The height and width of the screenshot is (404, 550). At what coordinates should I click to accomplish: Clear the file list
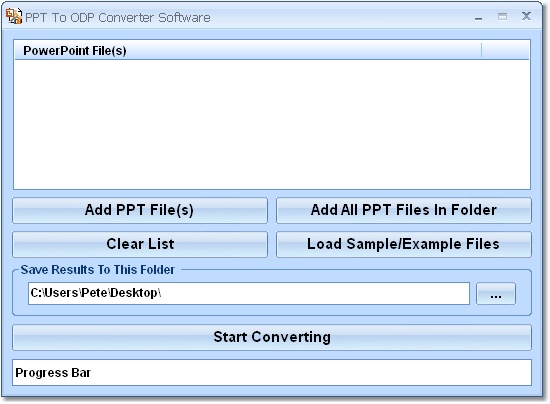(x=140, y=244)
